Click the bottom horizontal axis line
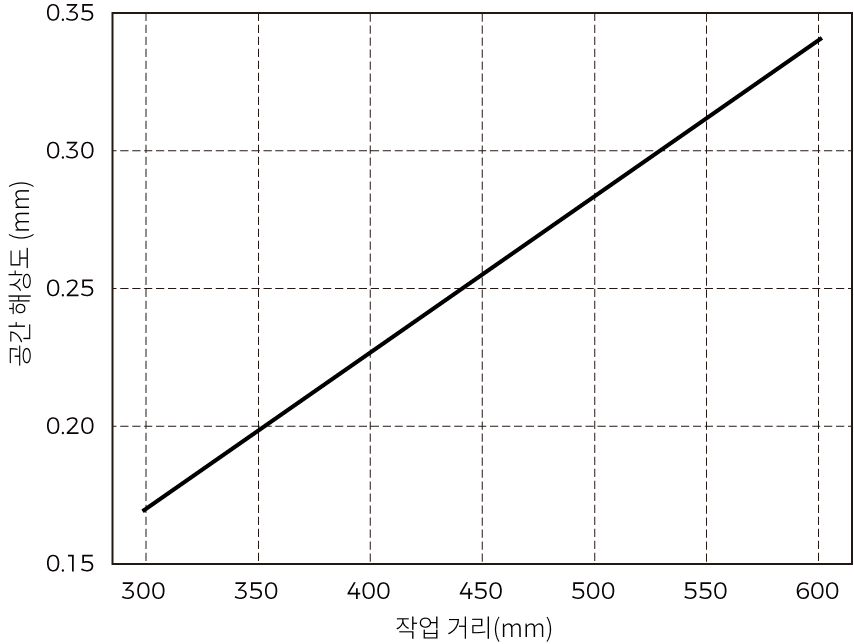Image resolution: width=854 pixels, height=644 pixels. point(480,563)
